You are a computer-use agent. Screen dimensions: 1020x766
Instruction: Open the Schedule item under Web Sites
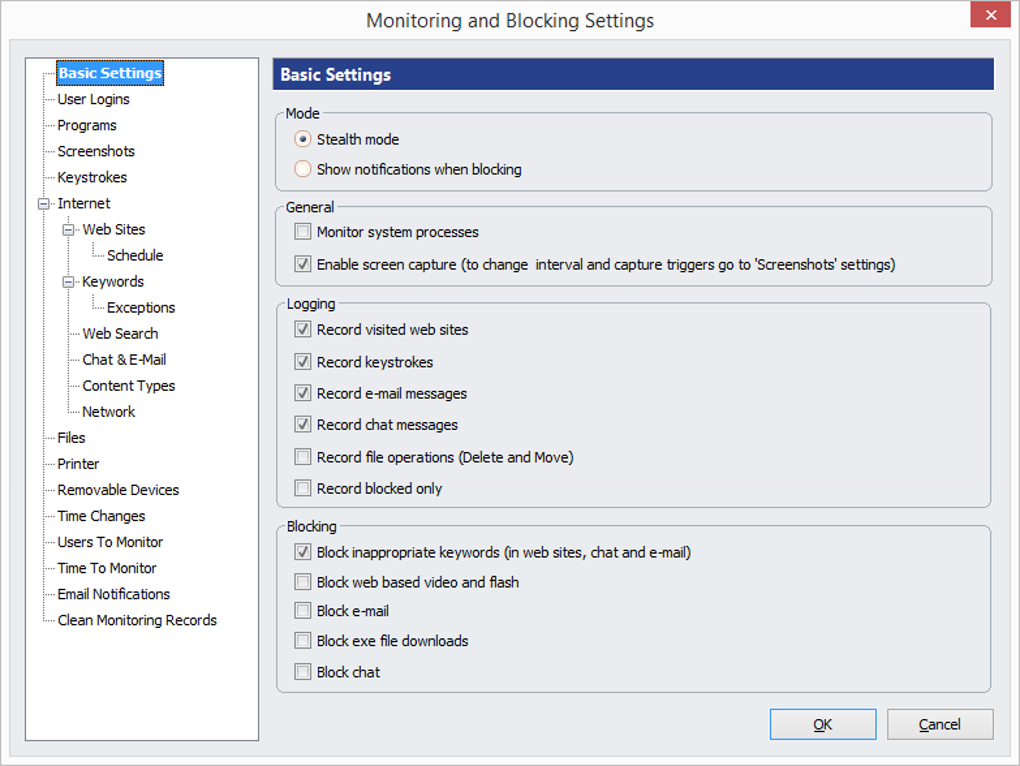click(135, 256)
